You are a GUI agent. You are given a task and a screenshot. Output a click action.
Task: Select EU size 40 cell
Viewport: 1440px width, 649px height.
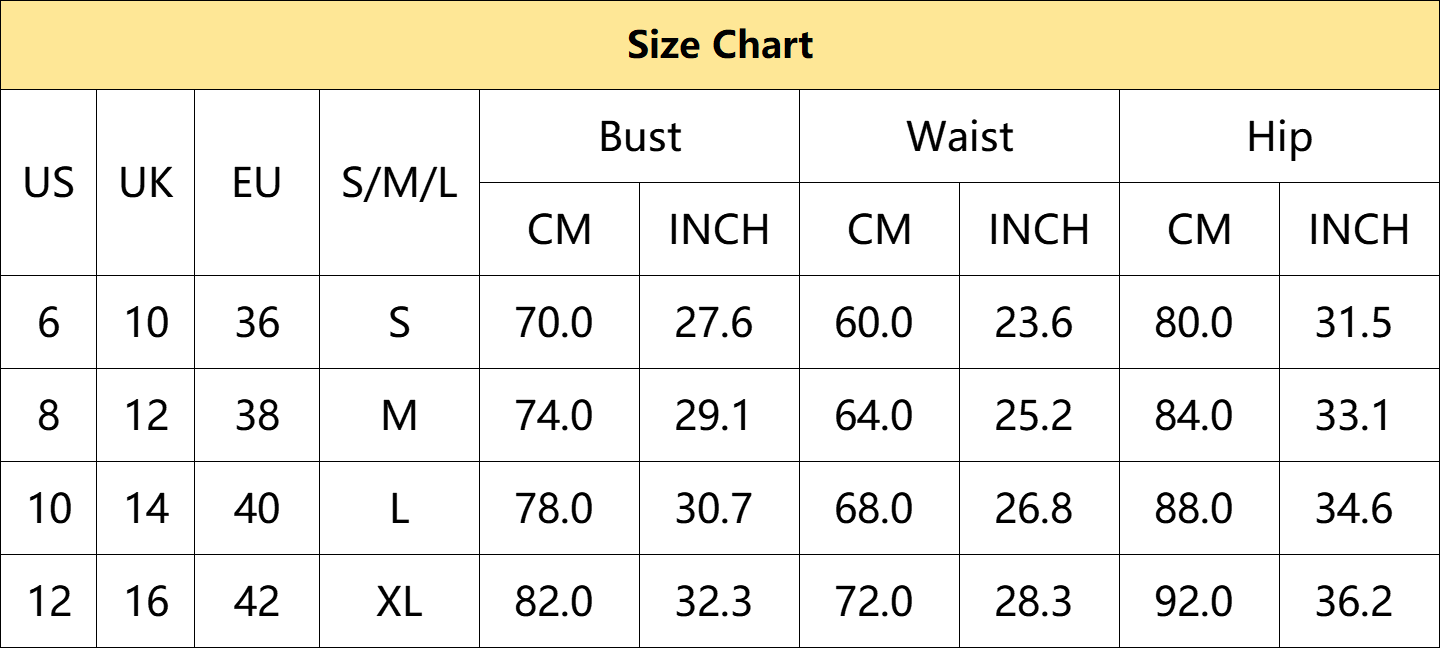(x=257, y=508)
